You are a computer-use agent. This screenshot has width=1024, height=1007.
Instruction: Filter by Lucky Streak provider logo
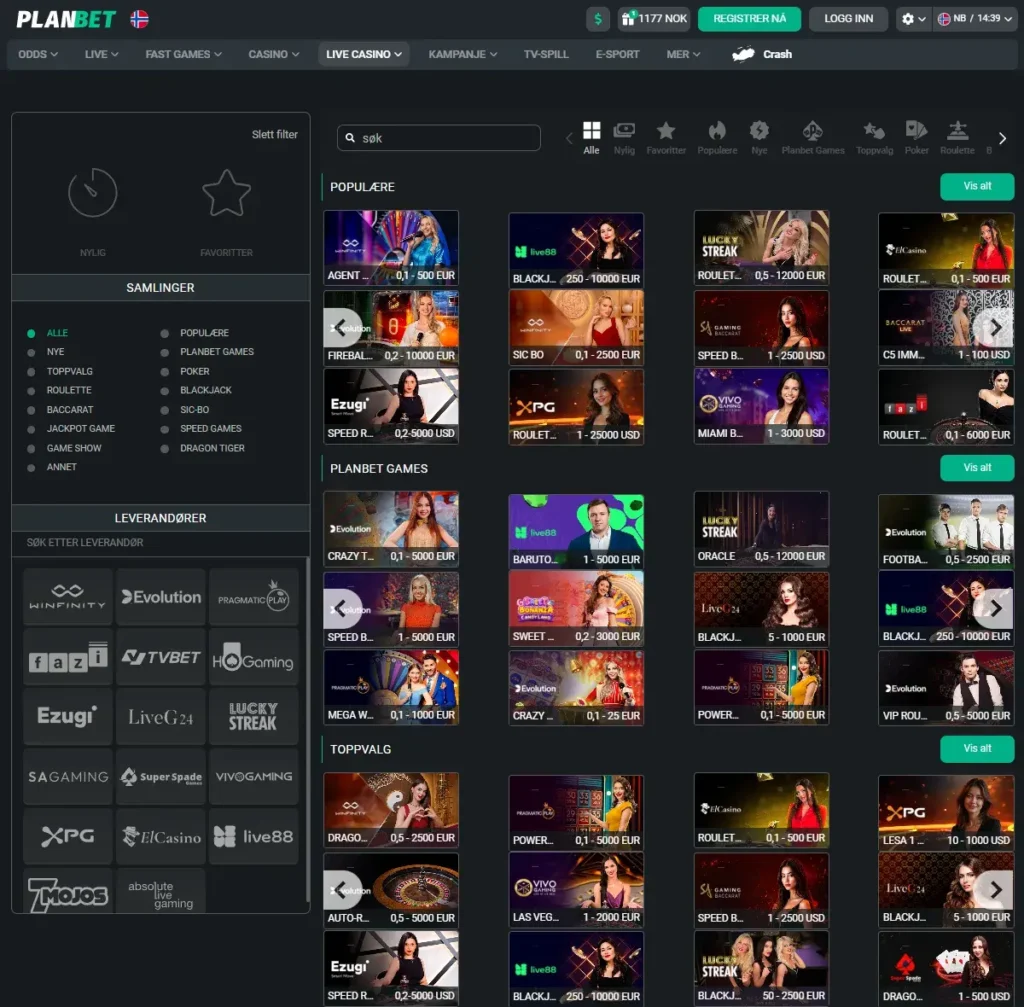[253, 716]
